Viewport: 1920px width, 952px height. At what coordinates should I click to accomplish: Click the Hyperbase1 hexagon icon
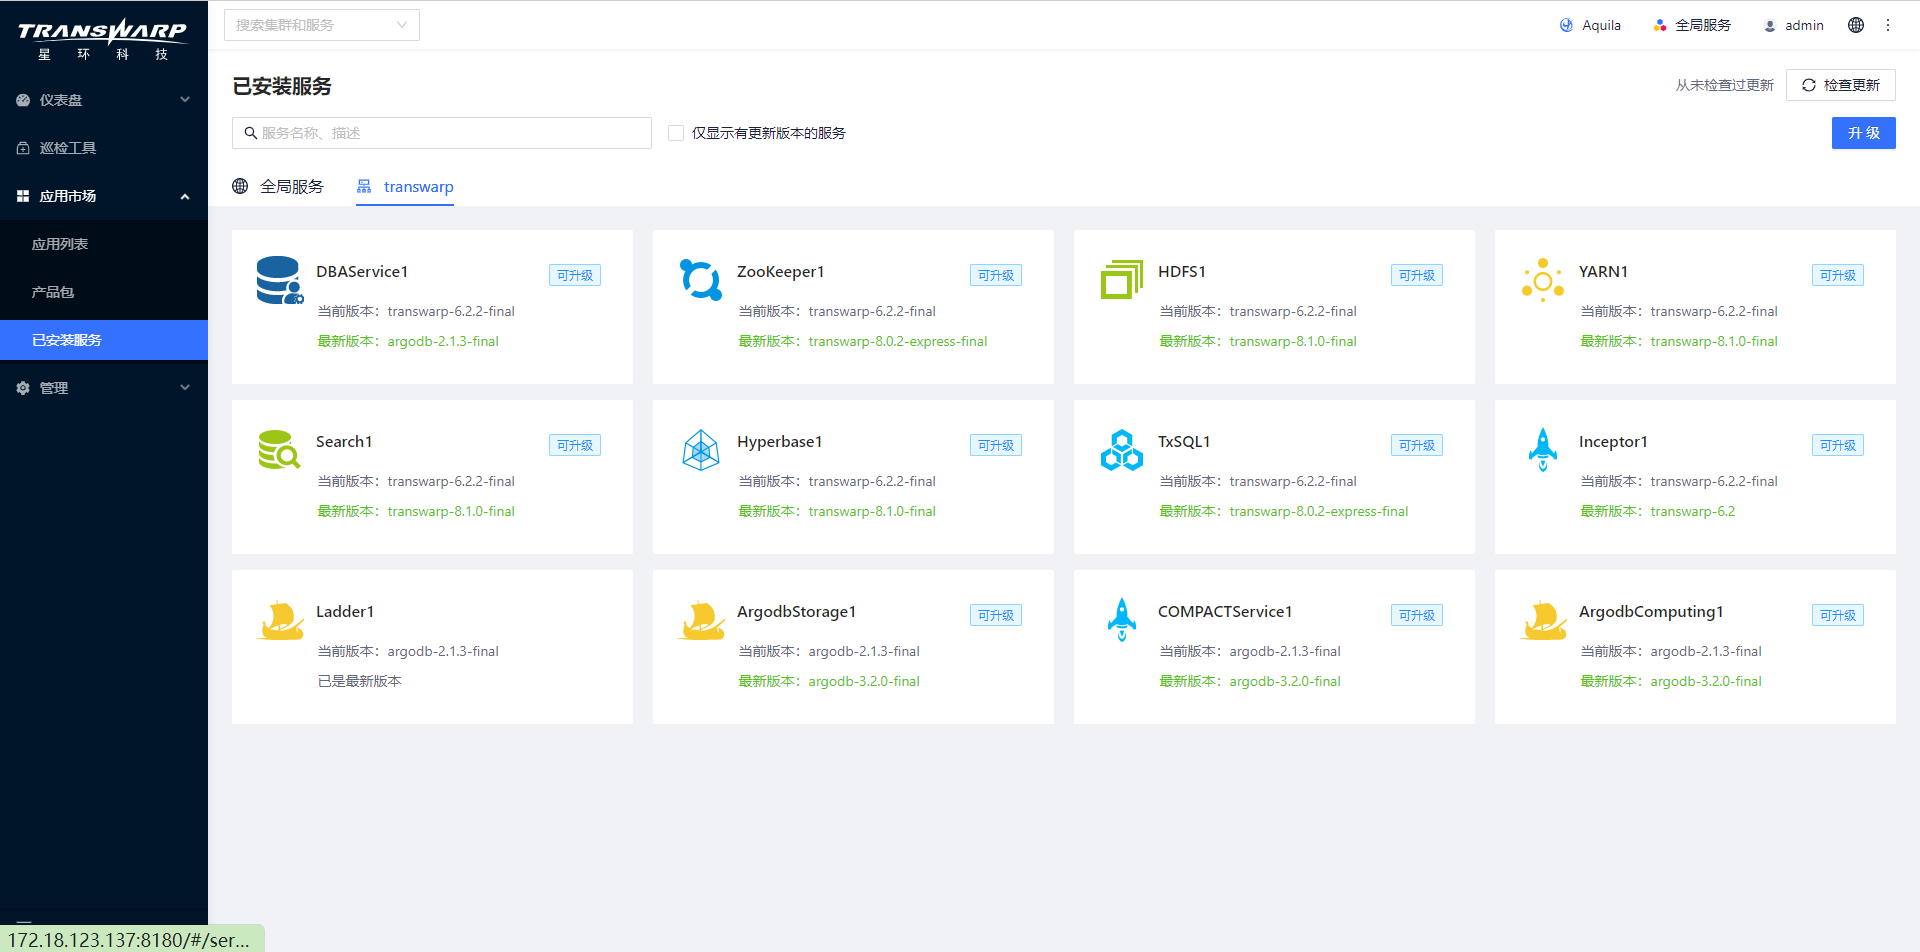[x=701, y=450]
